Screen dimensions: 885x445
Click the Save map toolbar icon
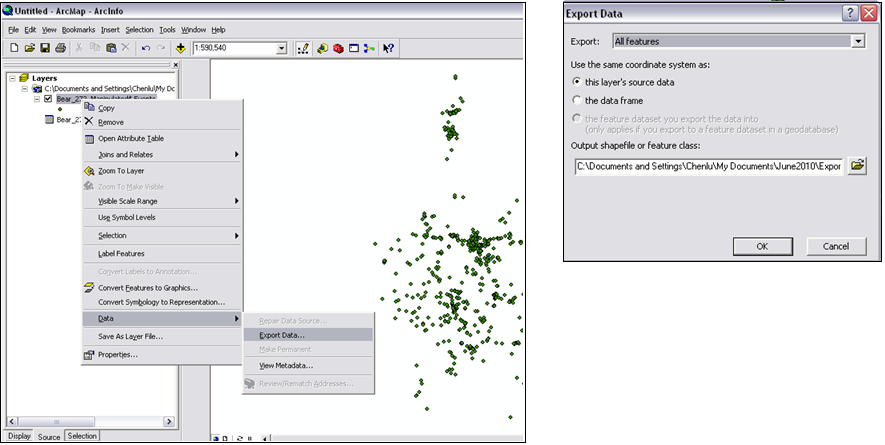pyautogui.click(x=45, y=48)
